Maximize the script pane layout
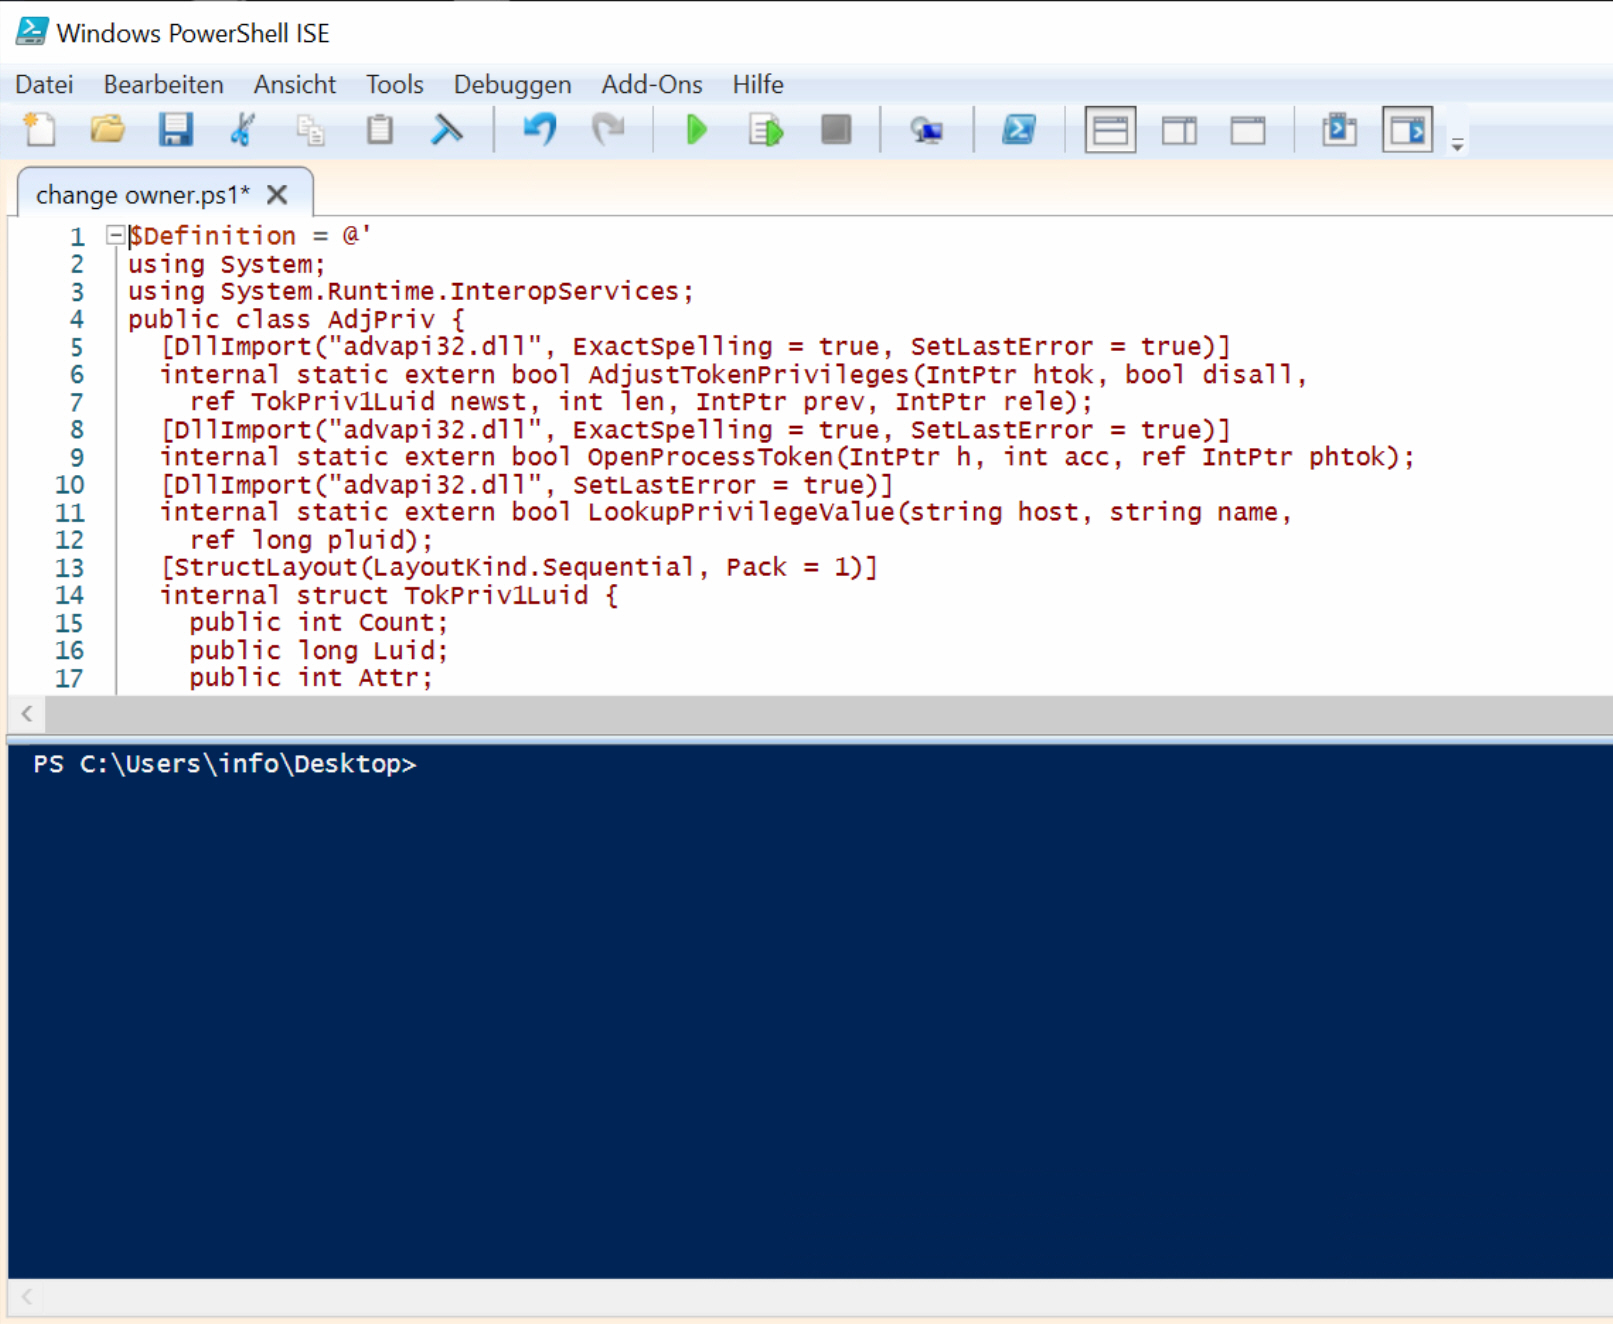The image size is (1613, 1324). click(x=1248, y=130)
